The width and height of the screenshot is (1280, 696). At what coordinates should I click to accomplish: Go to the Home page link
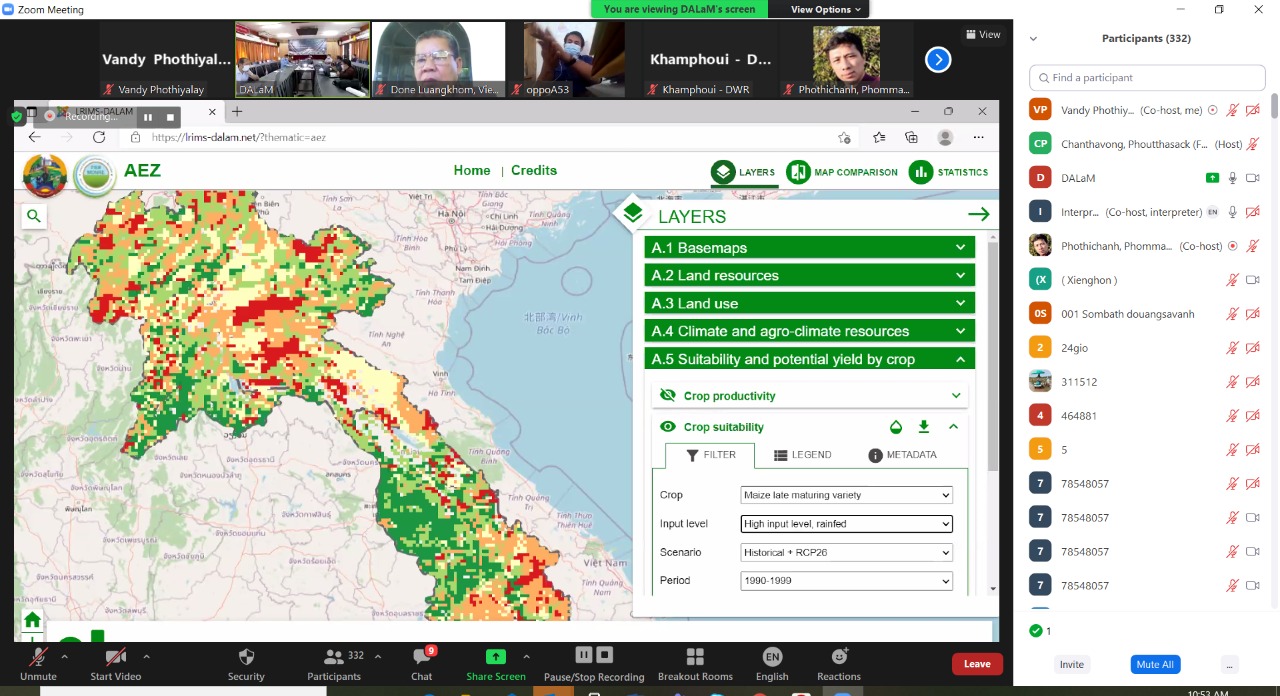pos(472,170)
